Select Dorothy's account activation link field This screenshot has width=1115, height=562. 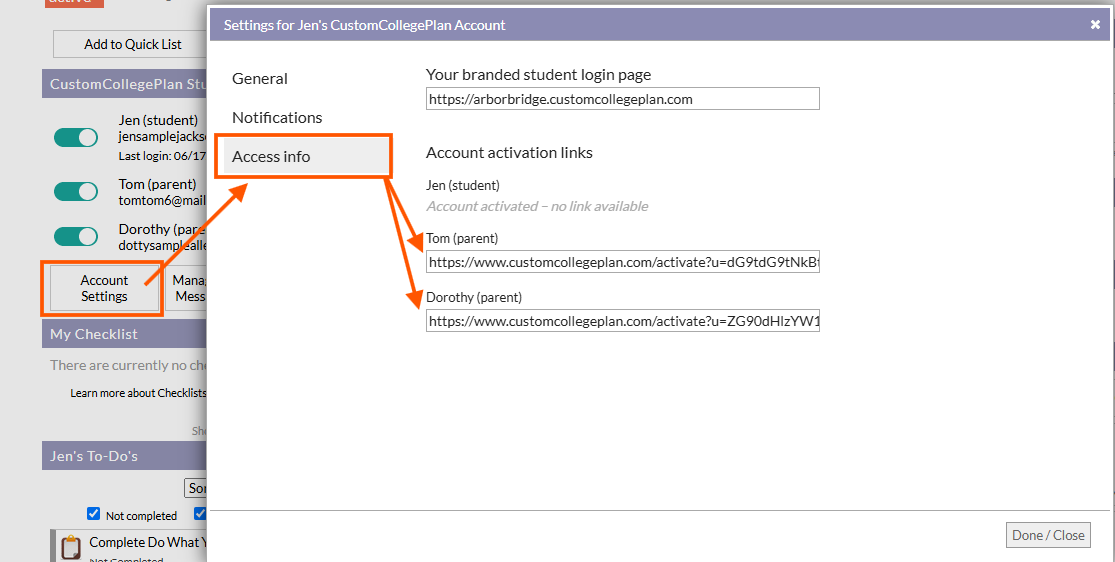(622, 322)
